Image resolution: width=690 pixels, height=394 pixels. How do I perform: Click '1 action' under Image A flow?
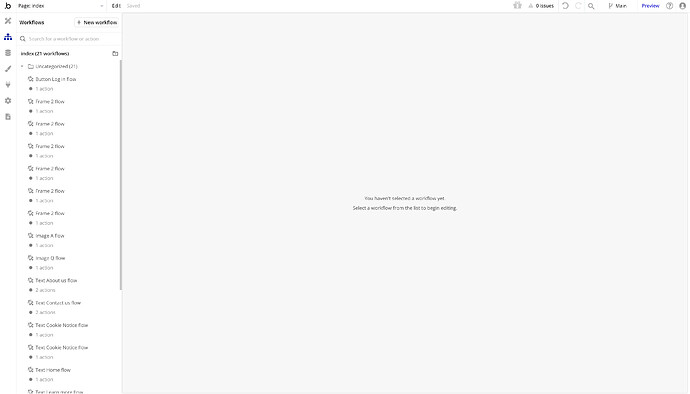[x=44, y=246]
